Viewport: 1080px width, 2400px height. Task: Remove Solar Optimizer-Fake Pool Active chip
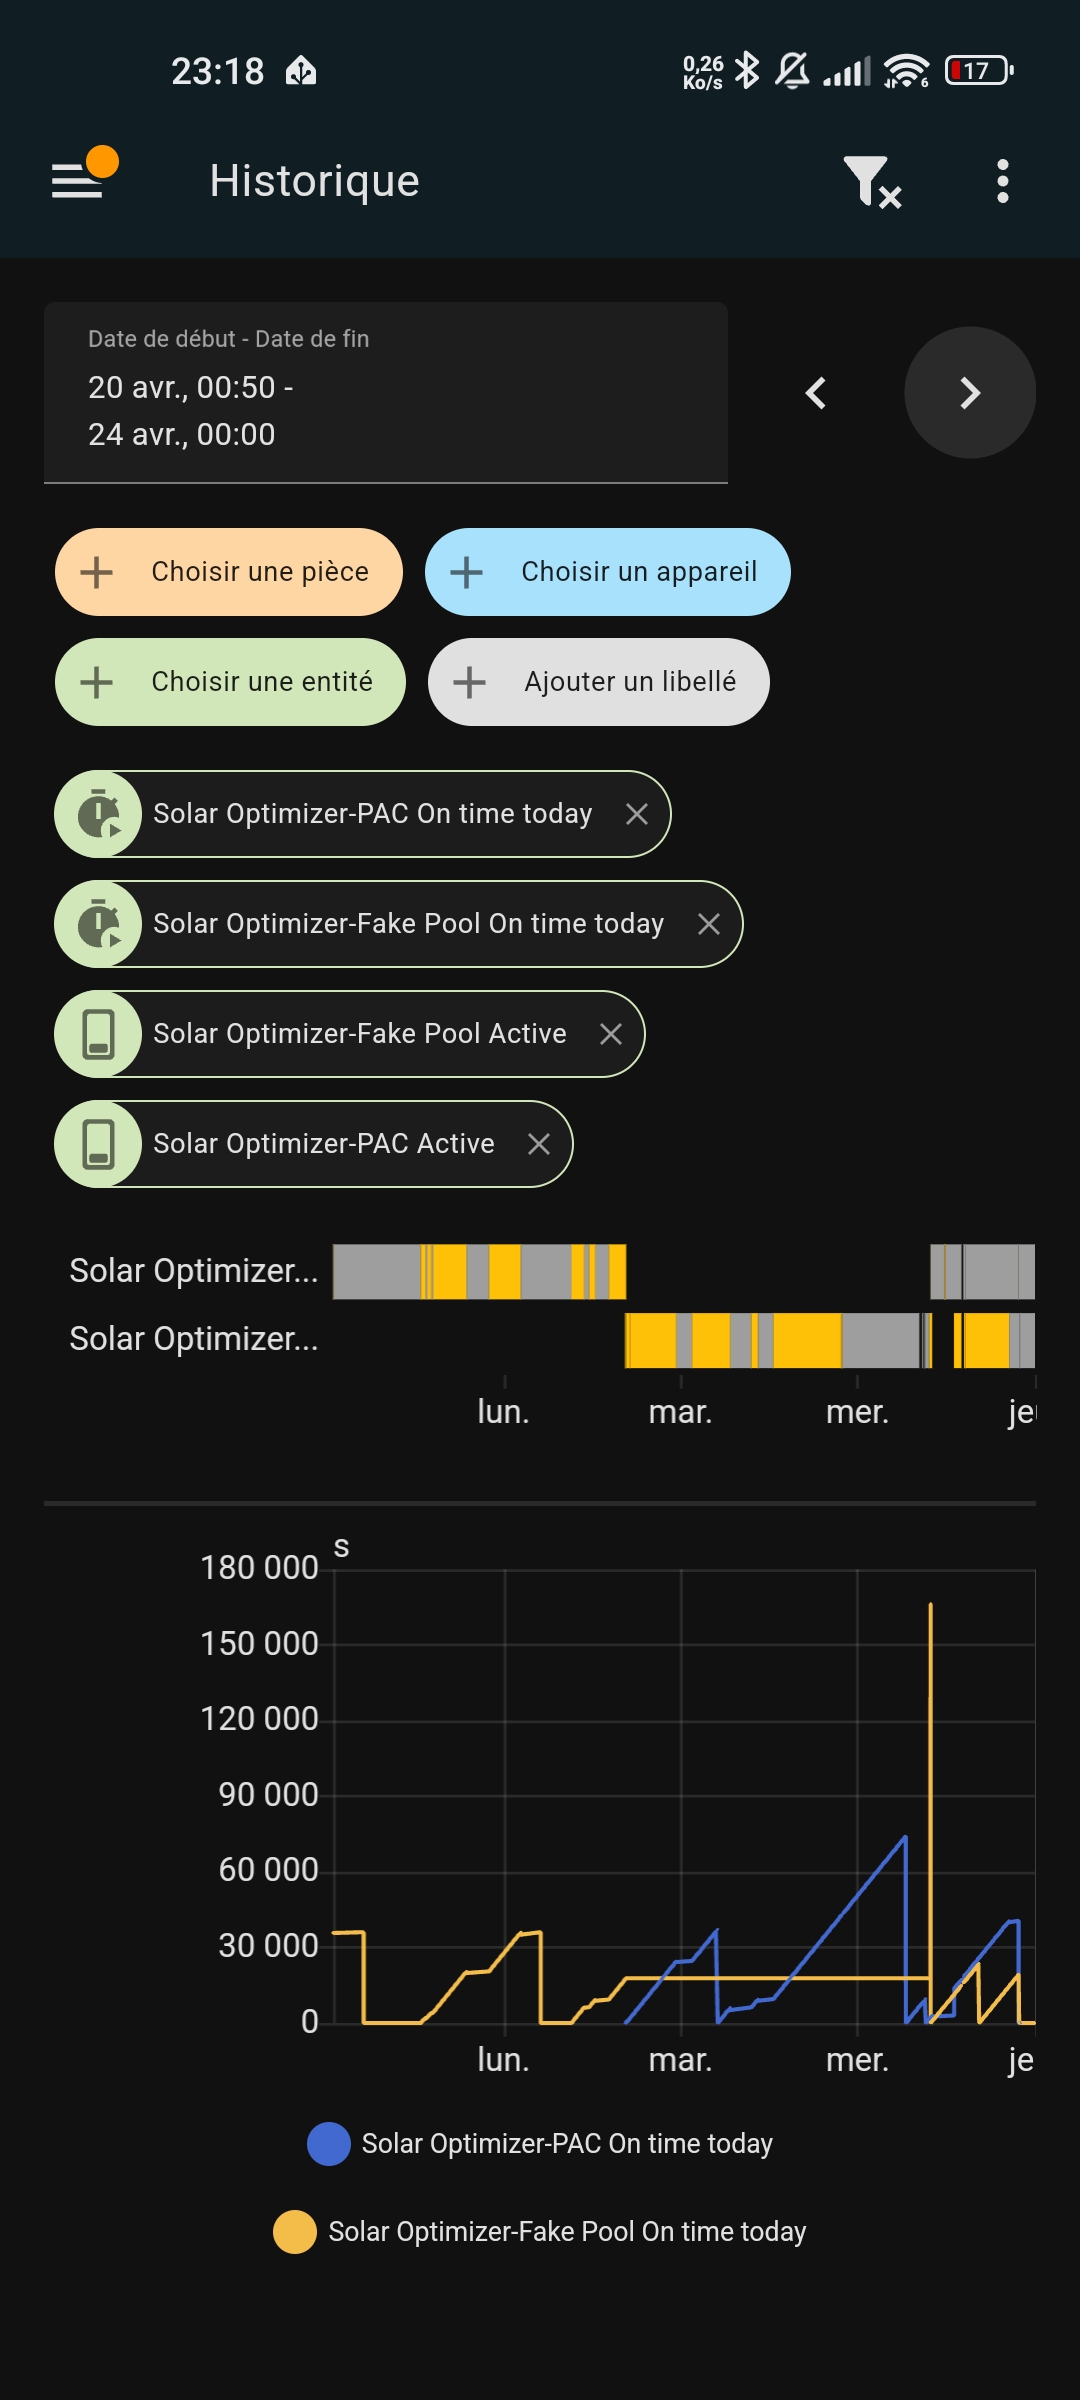tap(611, 1034)
